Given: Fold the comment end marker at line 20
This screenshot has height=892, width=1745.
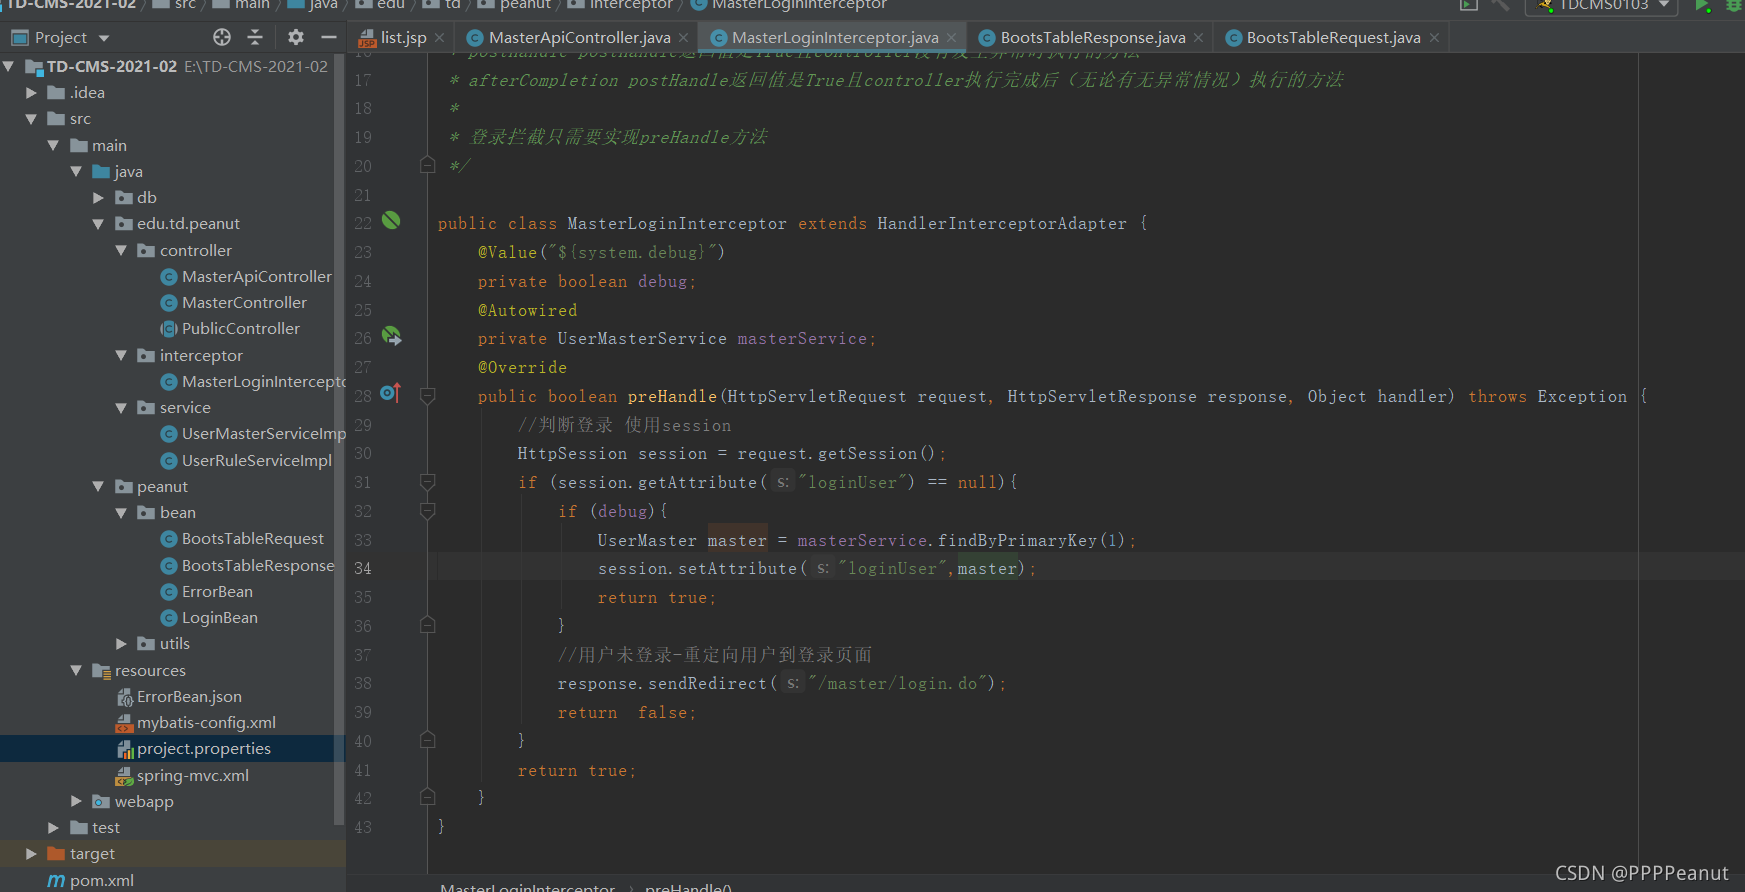Looking at the screenshot, I should tap(428, 165).
